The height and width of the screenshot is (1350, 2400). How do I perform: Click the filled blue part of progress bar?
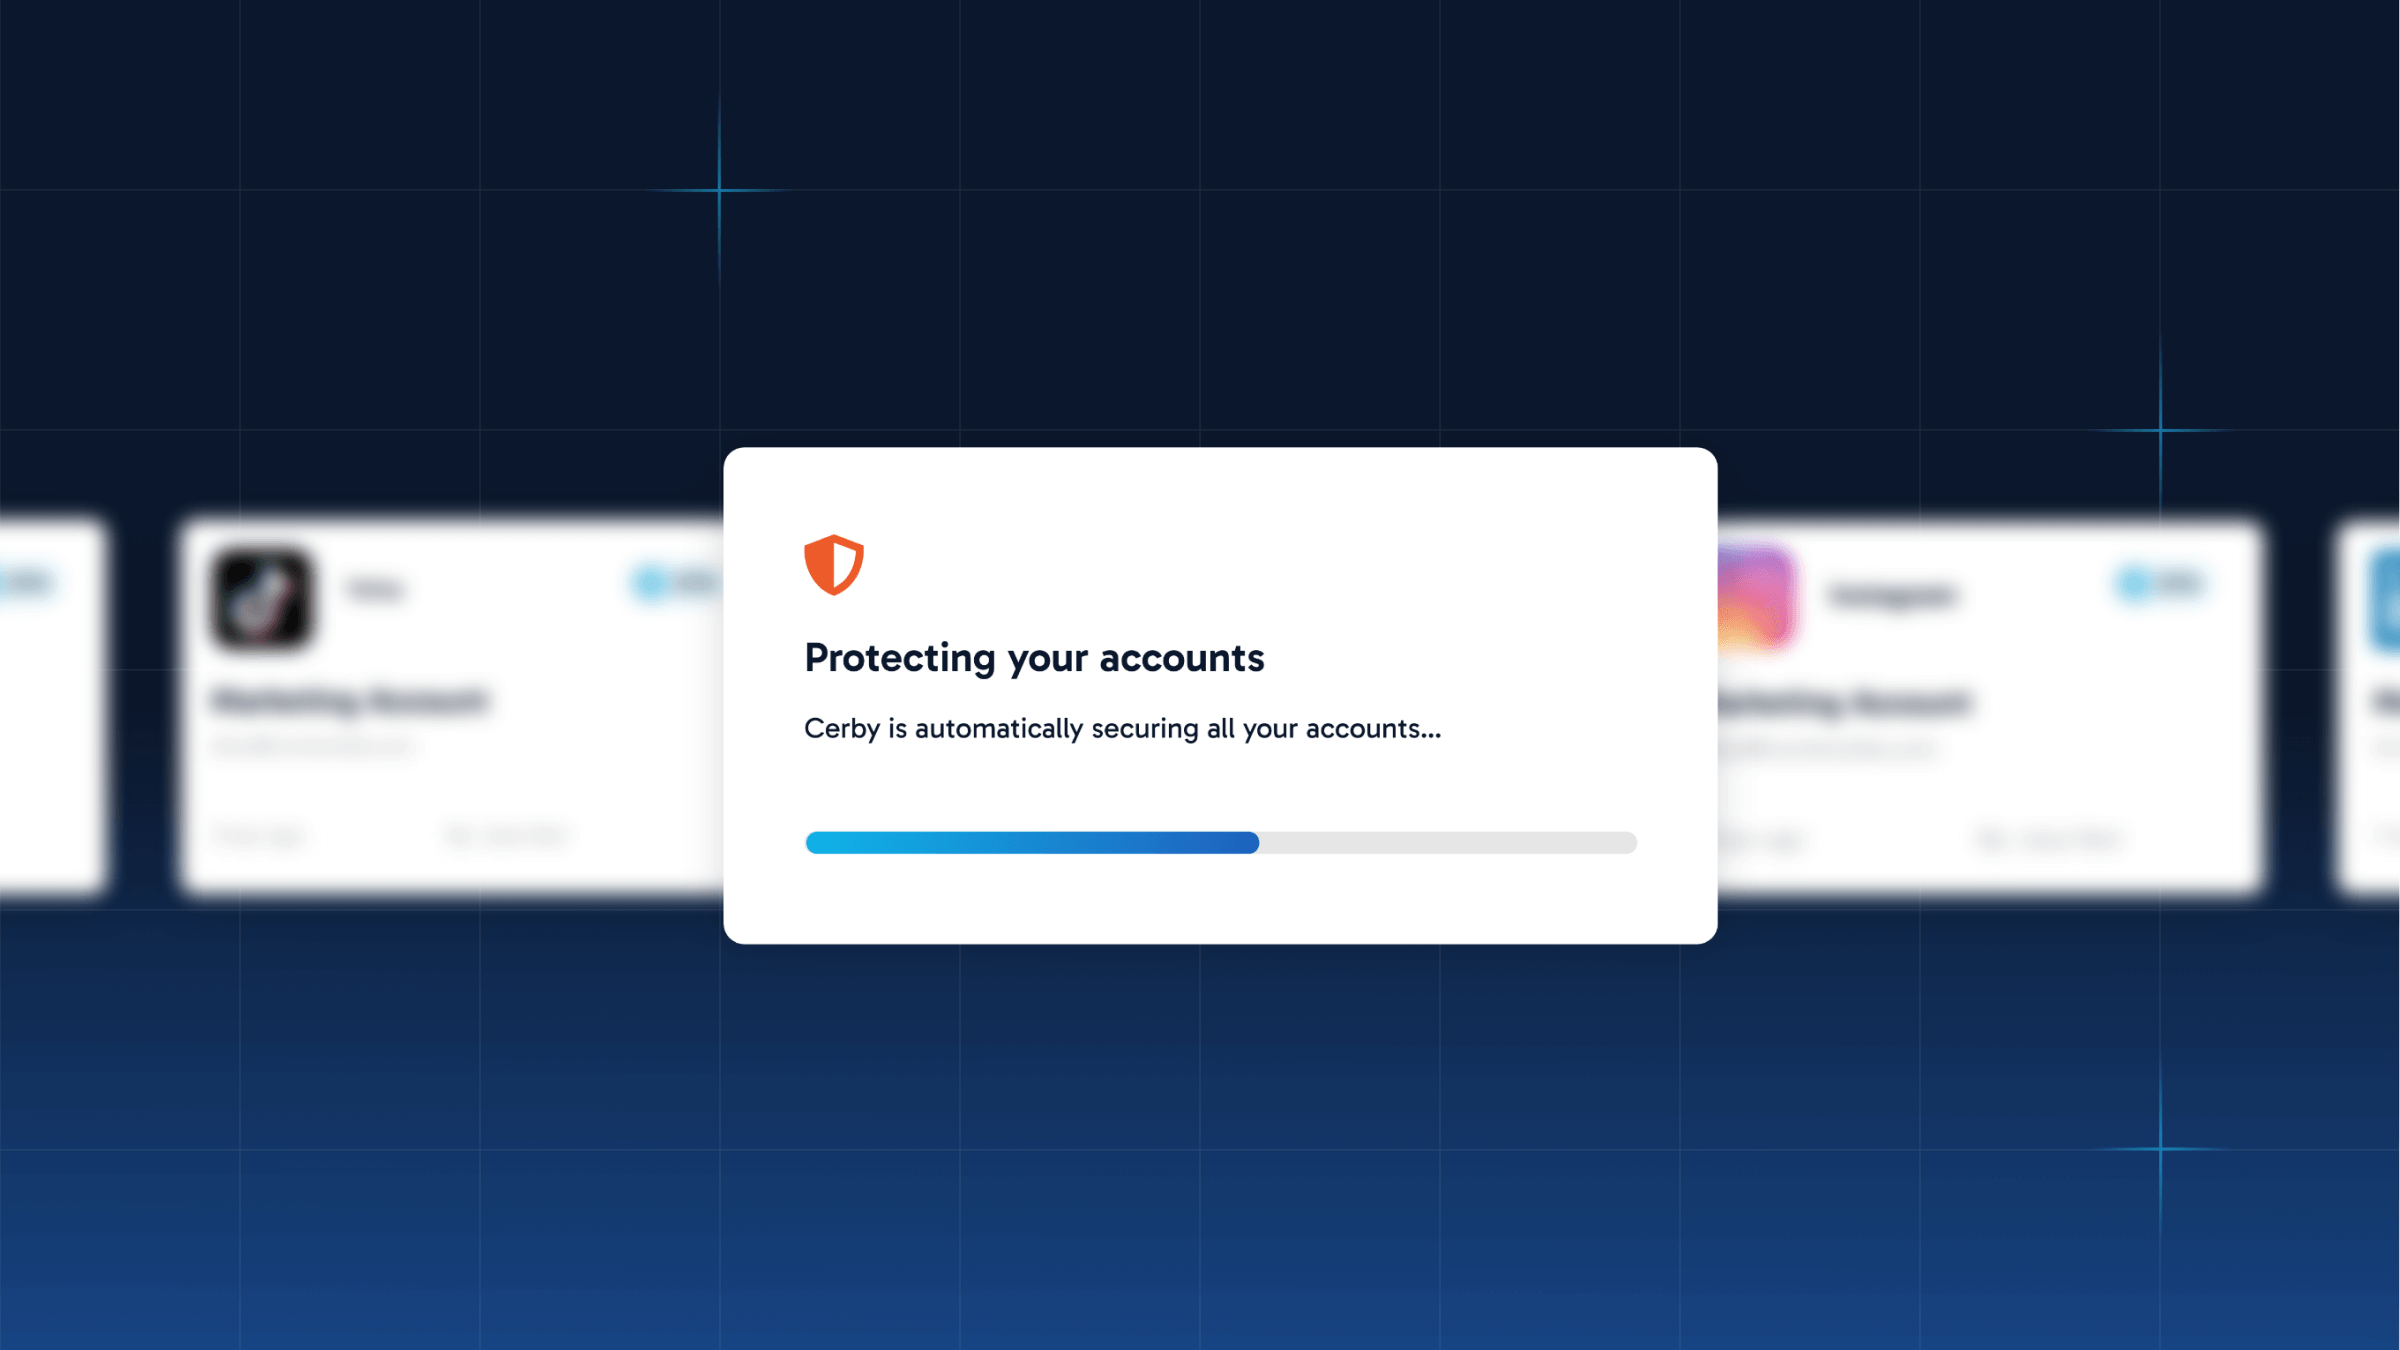pyautogui.click(x=1032, y=842)
